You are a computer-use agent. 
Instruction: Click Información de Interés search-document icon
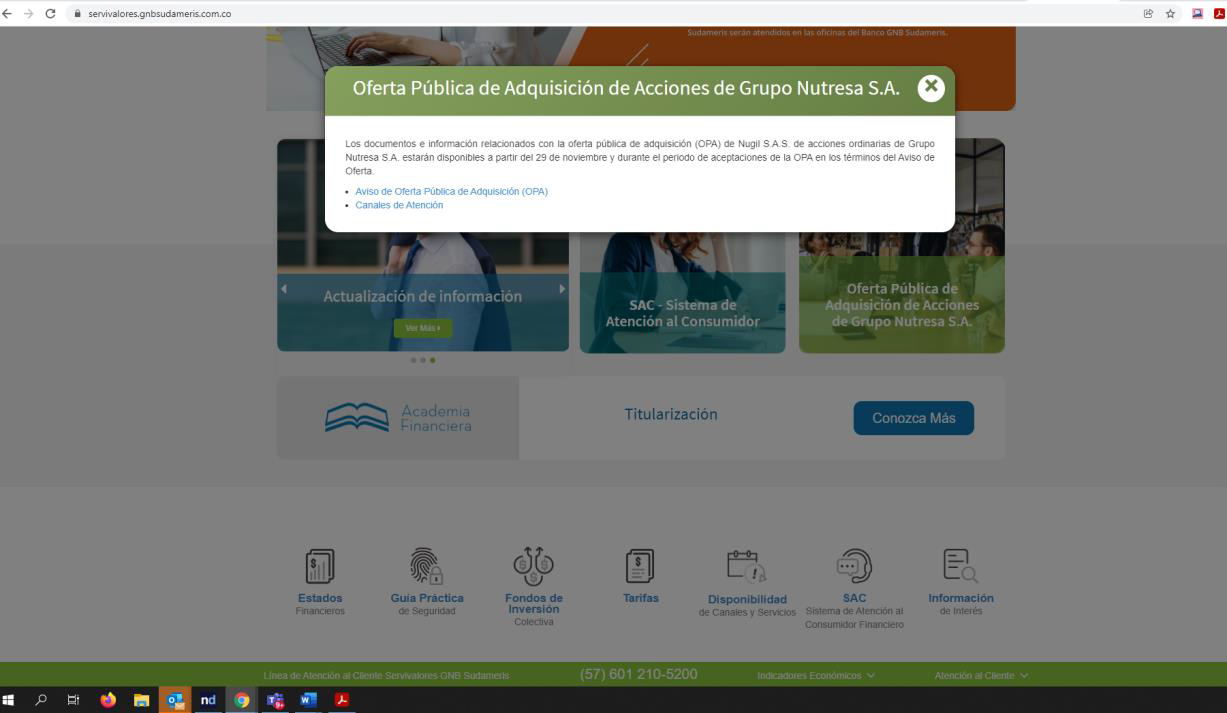pyautogui.click(x=960, y=566)
